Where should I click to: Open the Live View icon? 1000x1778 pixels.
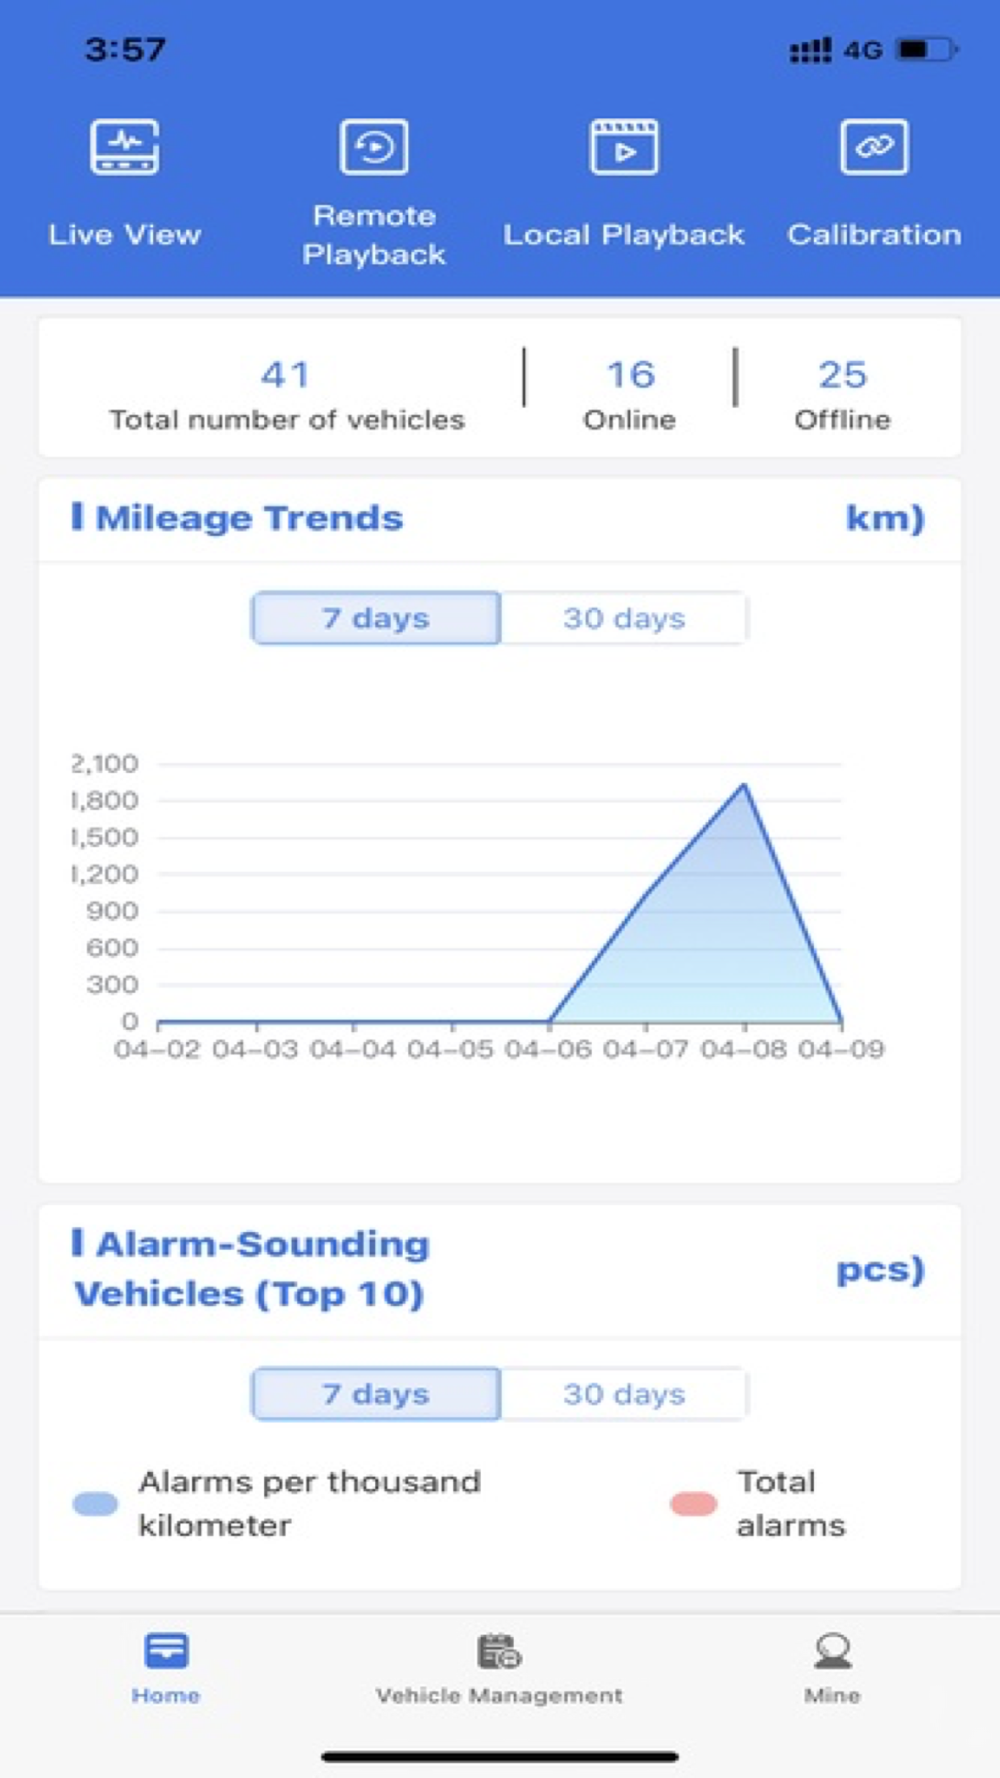click(124, 147)
